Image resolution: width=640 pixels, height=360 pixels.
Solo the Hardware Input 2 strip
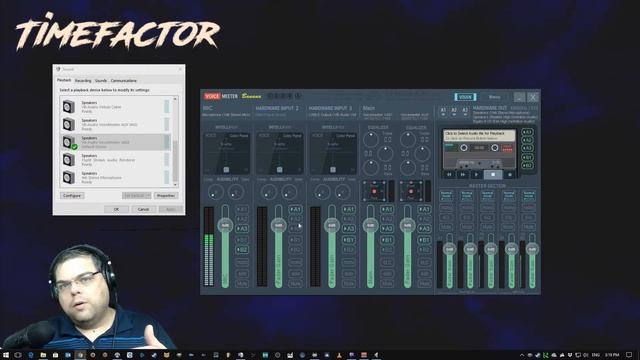[295, 273]
